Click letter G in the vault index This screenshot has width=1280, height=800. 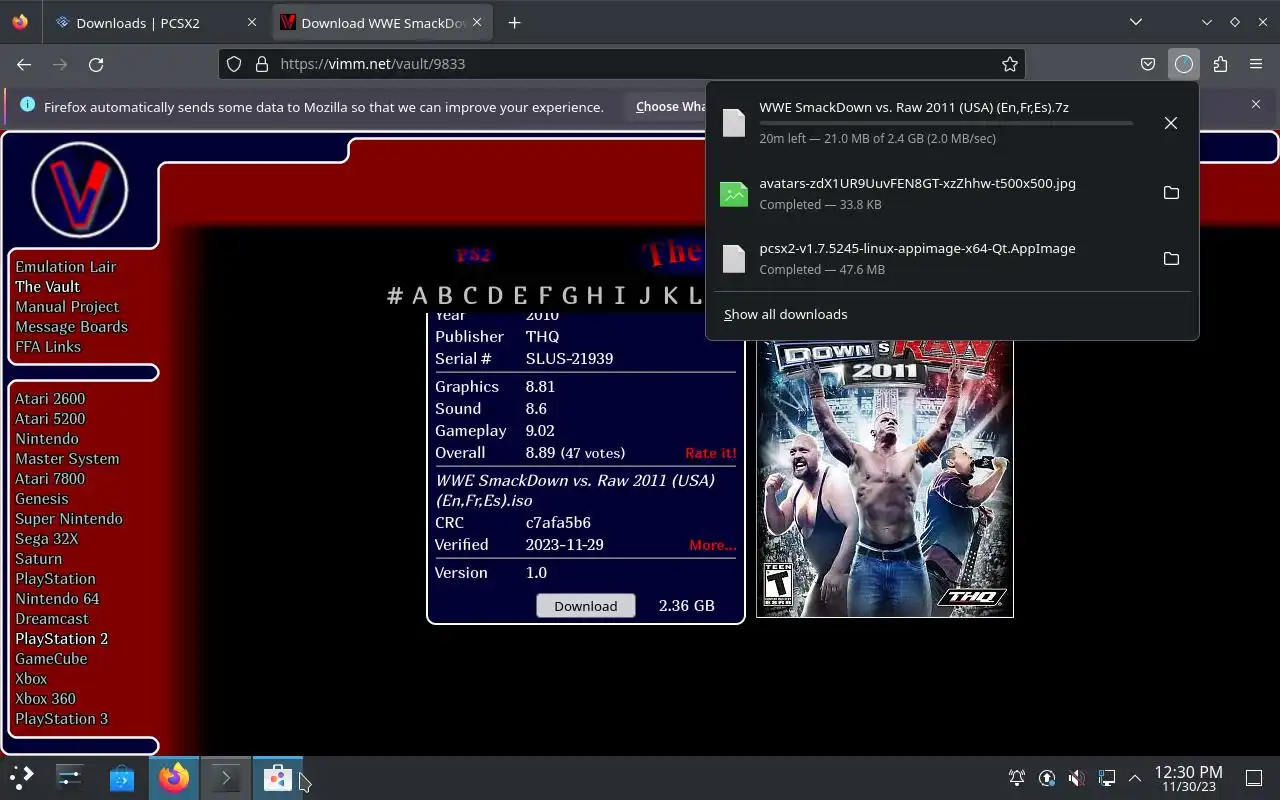570,296
